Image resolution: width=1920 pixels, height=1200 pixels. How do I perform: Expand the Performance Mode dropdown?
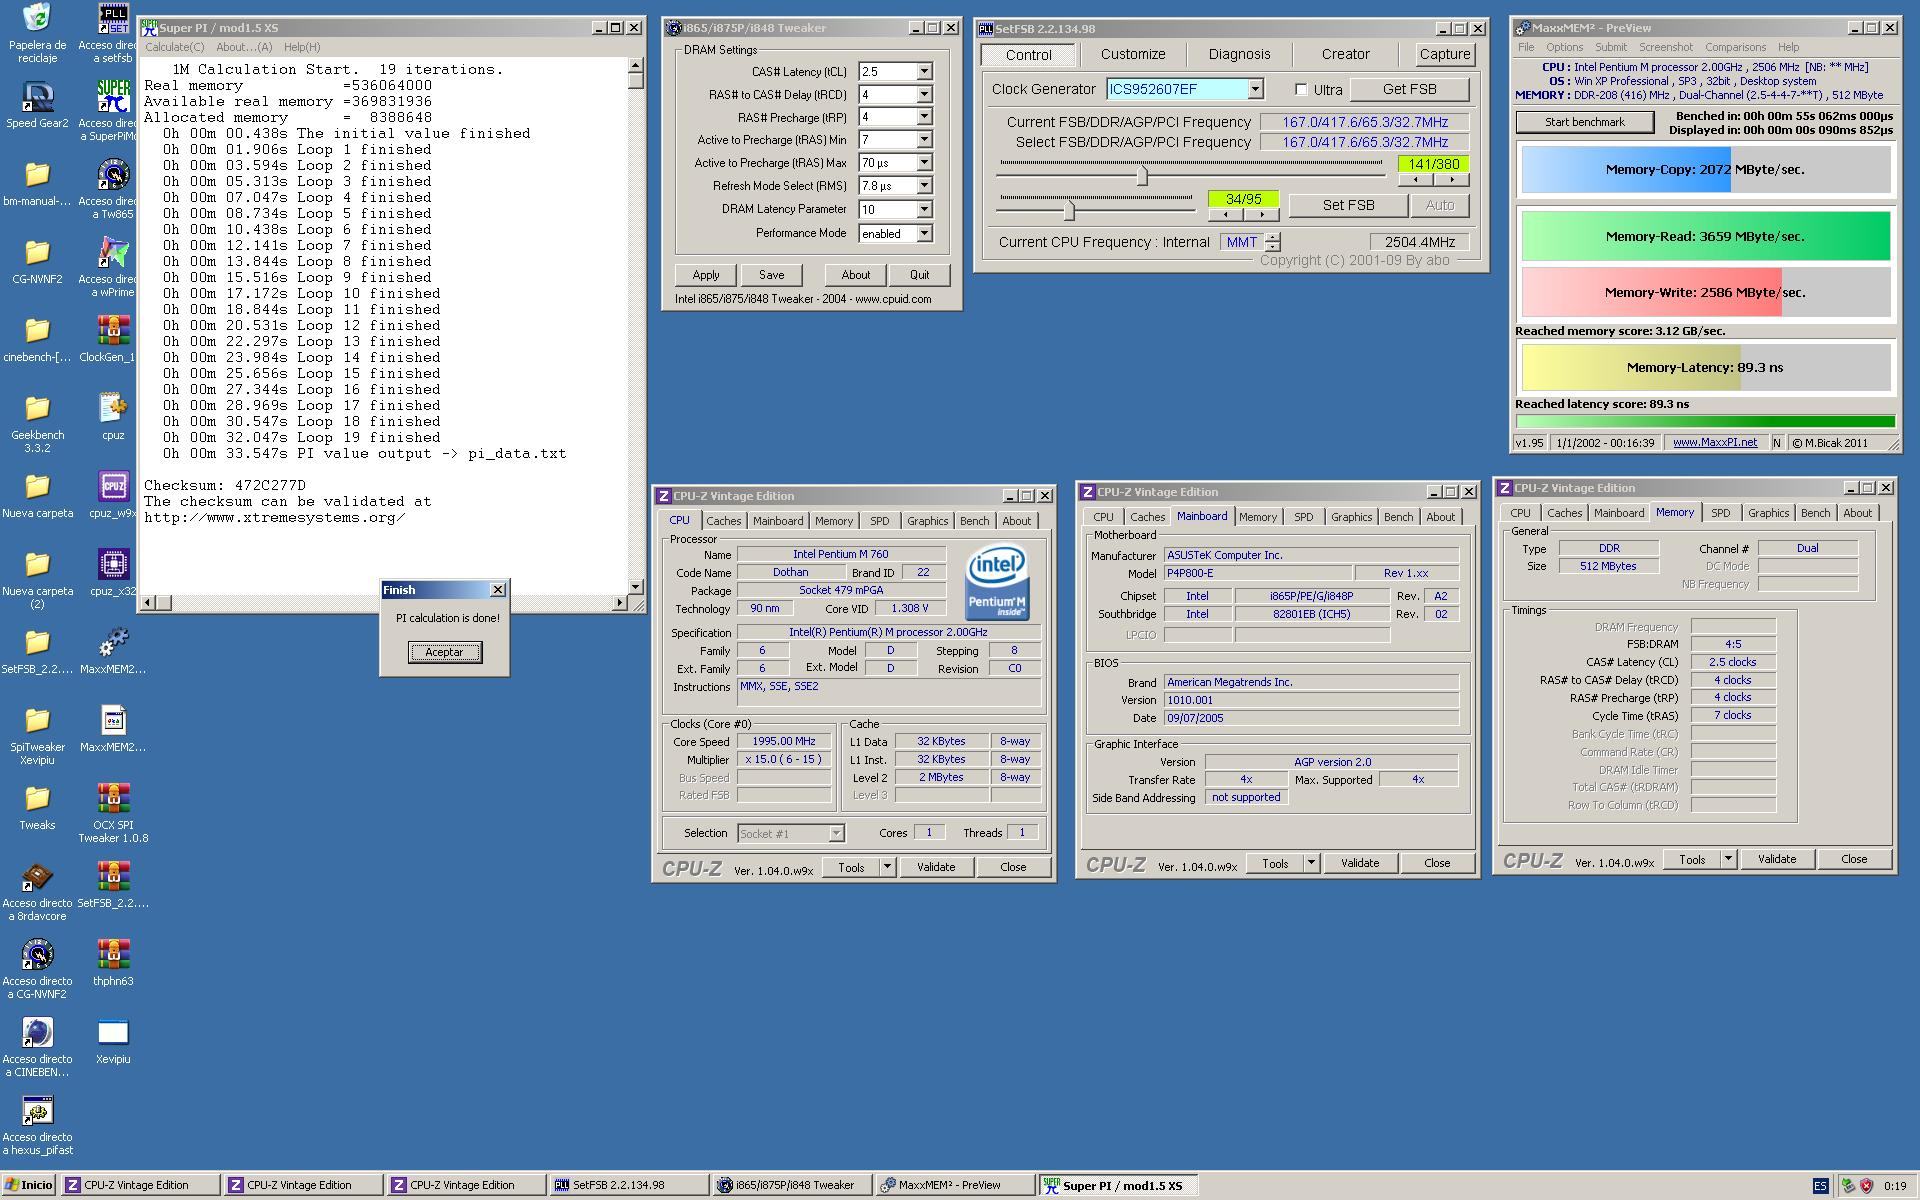(x=924, y=234)
